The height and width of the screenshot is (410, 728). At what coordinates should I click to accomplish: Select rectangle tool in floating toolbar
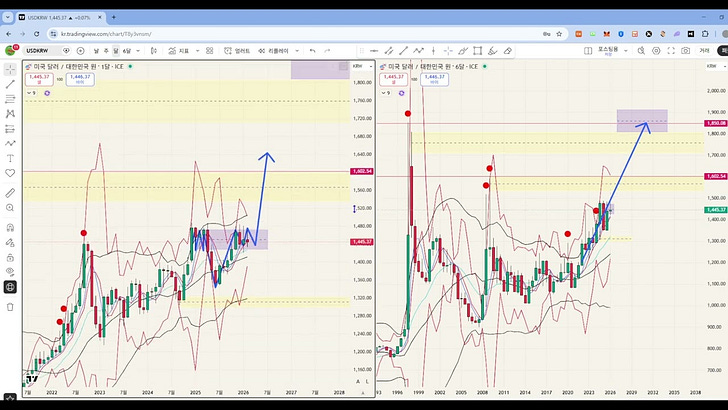click(477, 51)
